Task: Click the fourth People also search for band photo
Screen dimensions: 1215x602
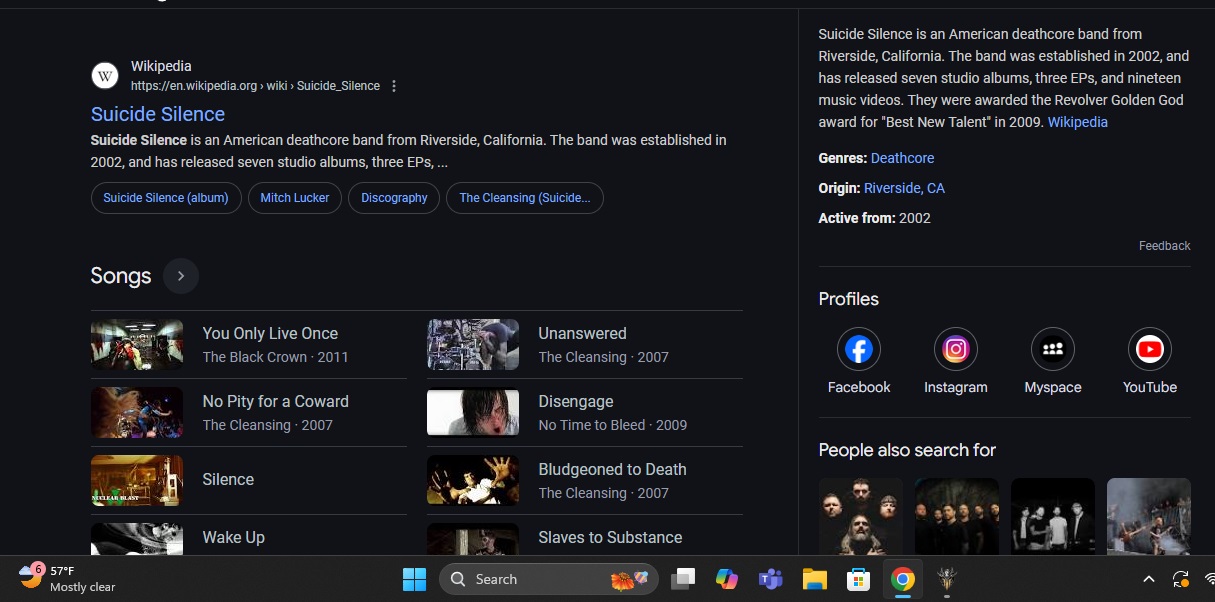Action: click(x=1149, y=516)
